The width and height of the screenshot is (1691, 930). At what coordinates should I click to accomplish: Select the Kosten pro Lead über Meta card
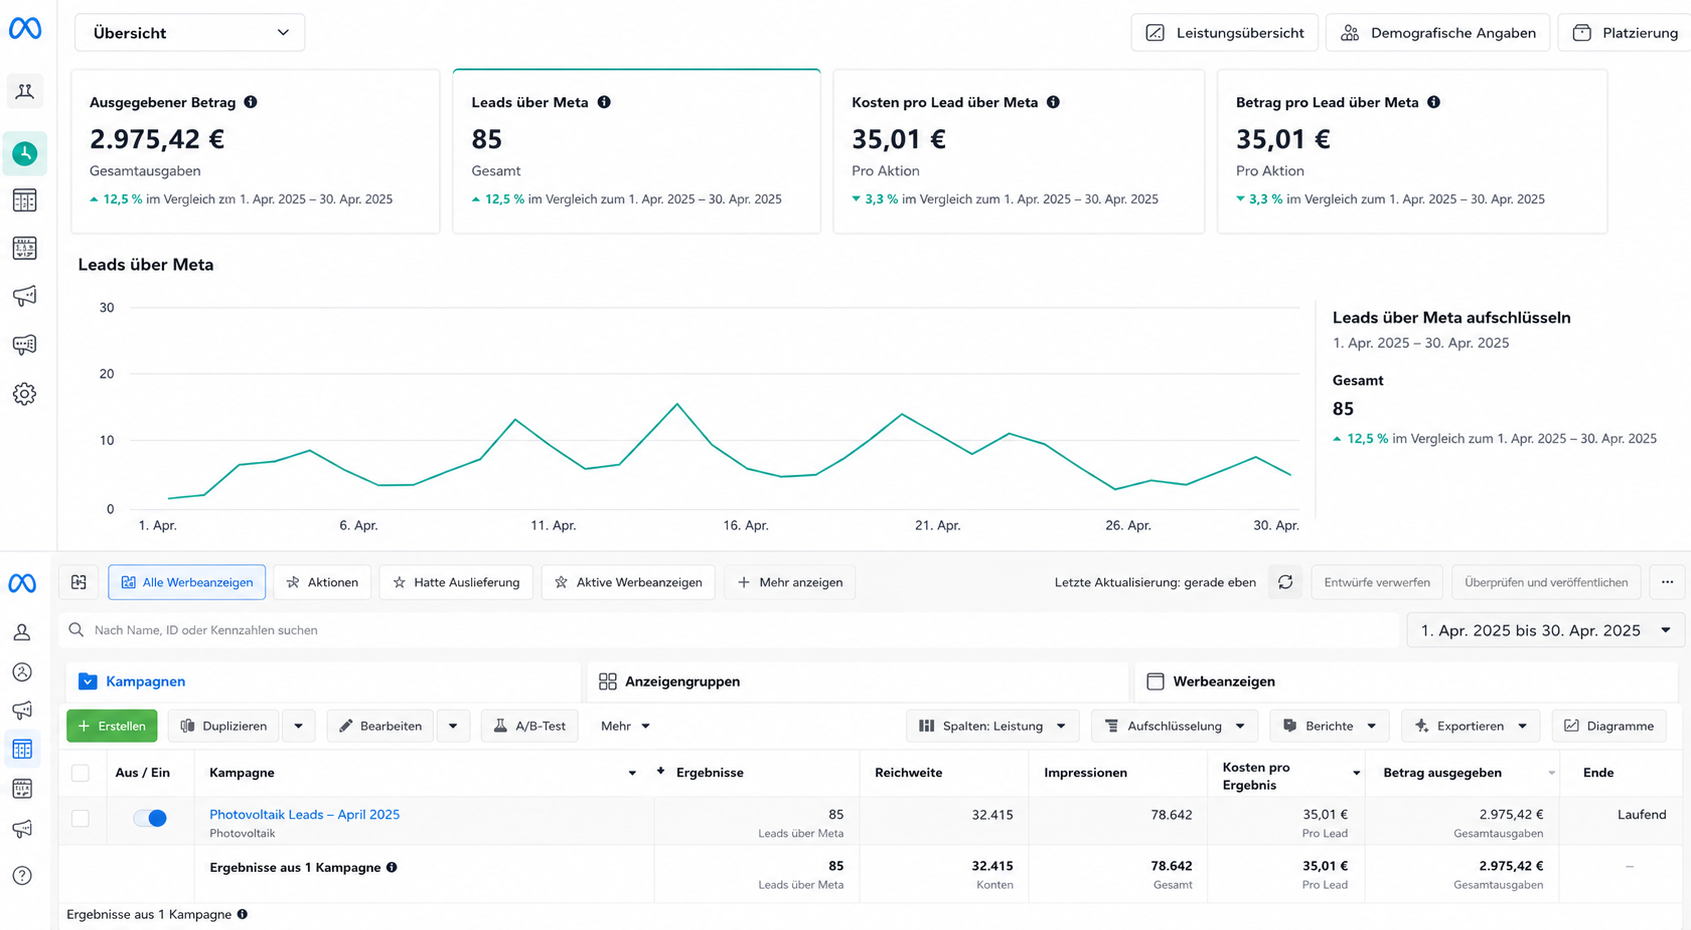1019,151
